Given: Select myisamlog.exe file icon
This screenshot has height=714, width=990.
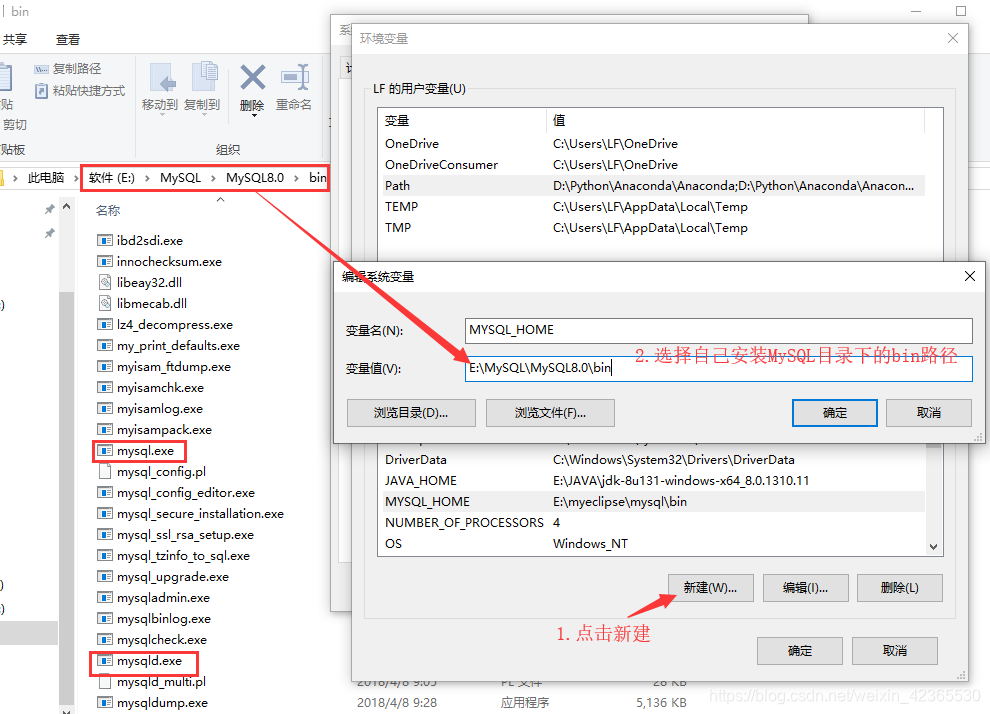Looking at the screenshot, I should point(105,408).
